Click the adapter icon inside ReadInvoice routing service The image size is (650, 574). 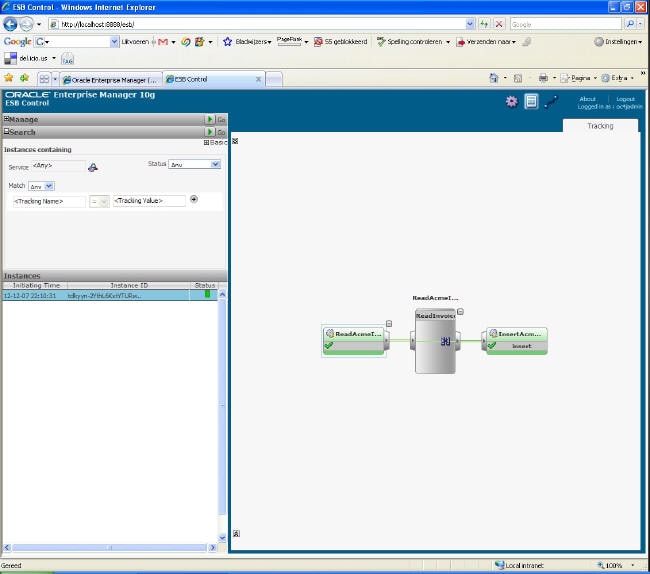pos(445,341)
